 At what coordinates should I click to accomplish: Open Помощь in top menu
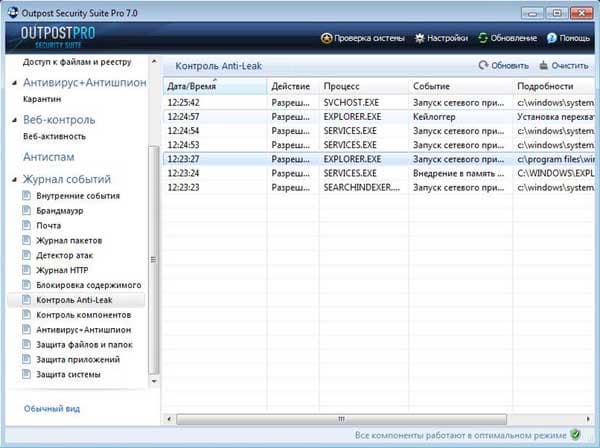(x=569, y=38)
